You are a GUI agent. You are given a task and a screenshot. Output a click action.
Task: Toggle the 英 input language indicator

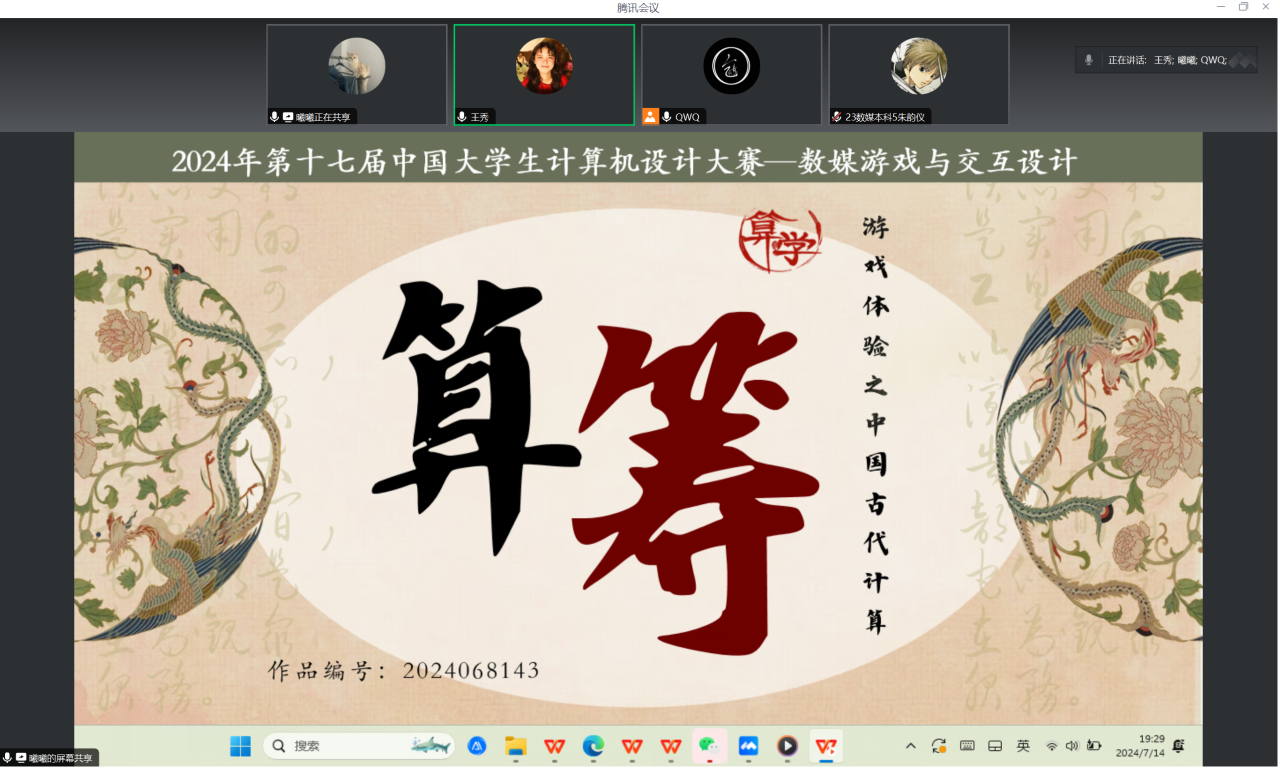[x=1023, y=746]
